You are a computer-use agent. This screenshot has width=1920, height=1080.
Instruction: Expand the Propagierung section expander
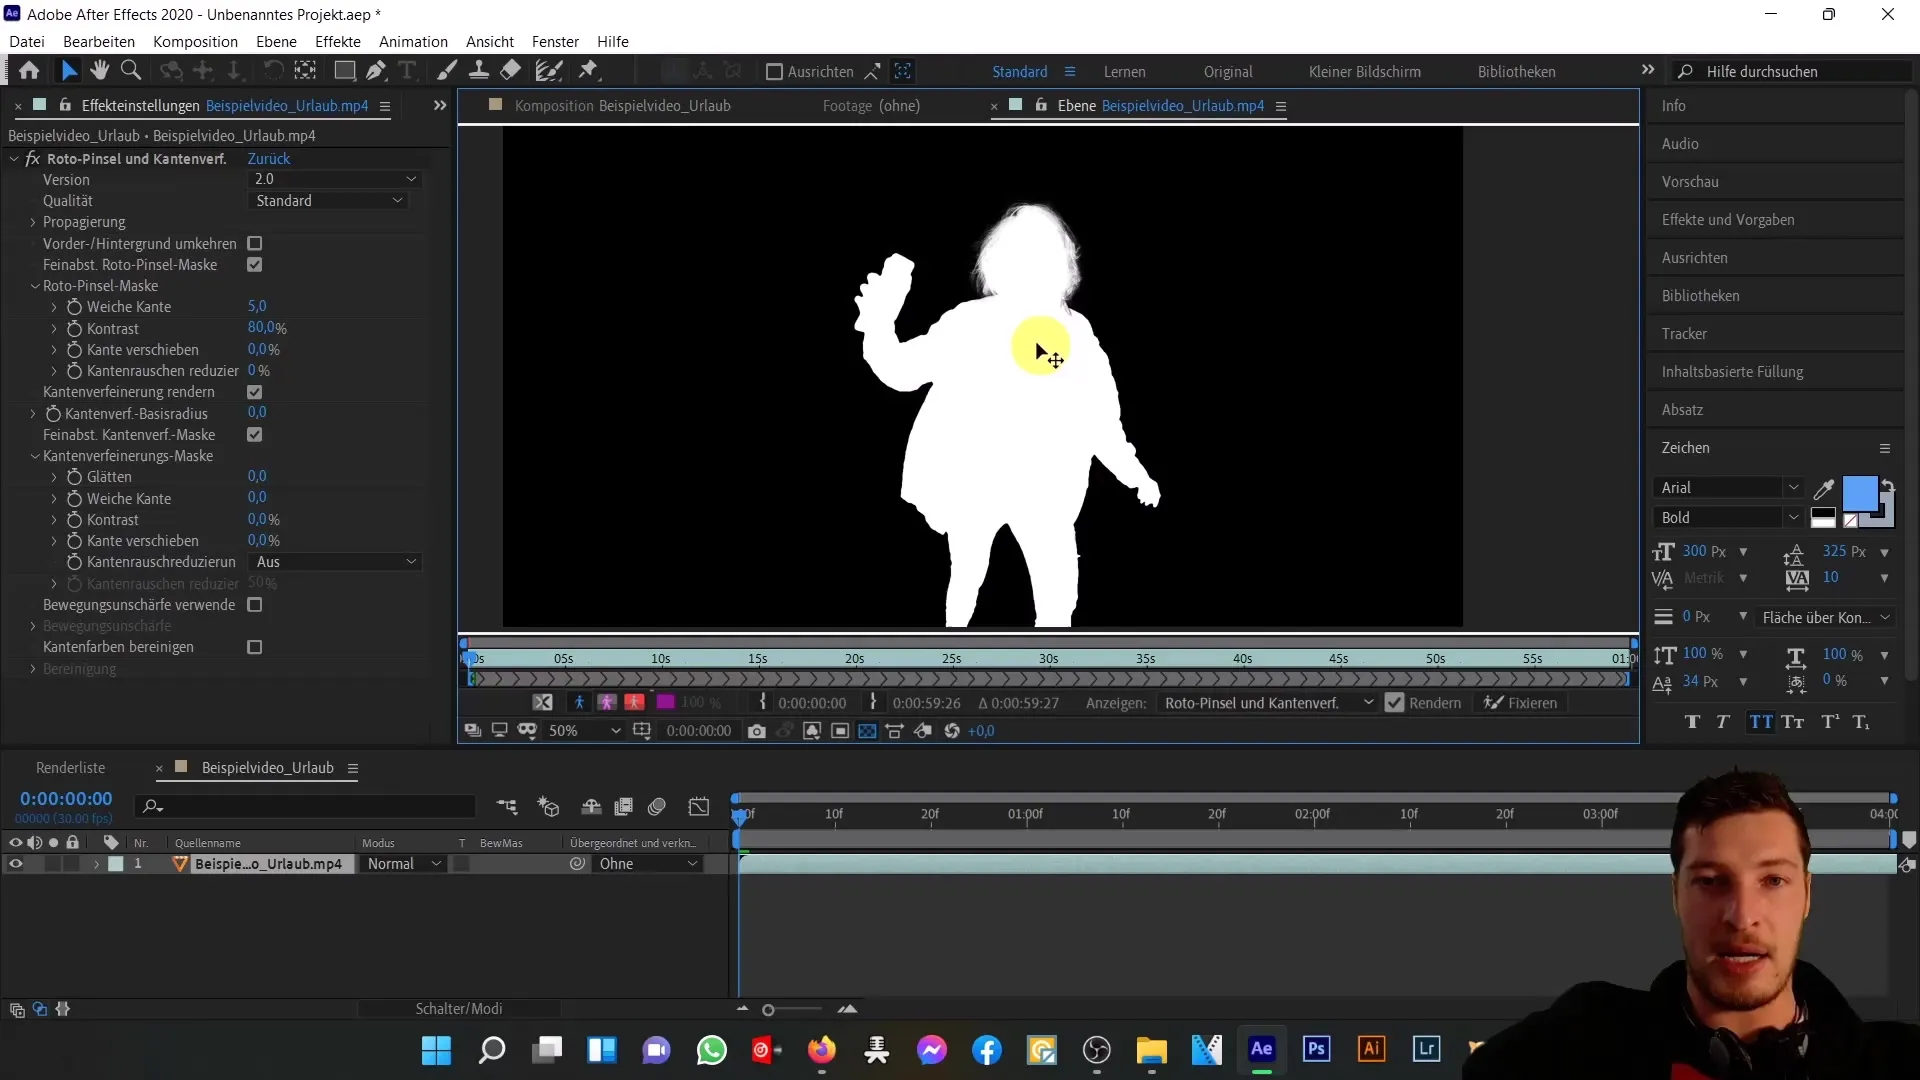33,222
